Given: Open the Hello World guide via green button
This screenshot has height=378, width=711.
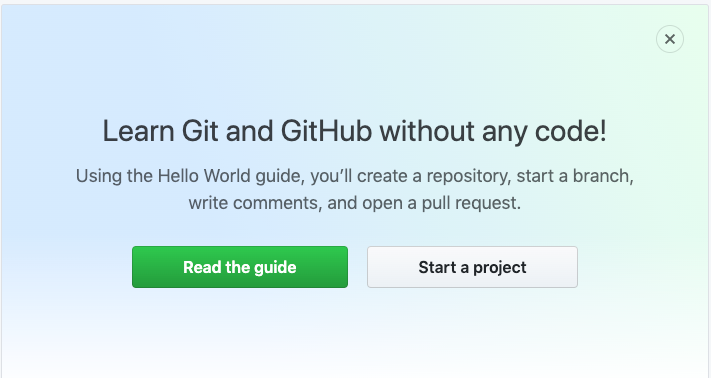Looking at the screenshot, I should click(x=240, y=267).
